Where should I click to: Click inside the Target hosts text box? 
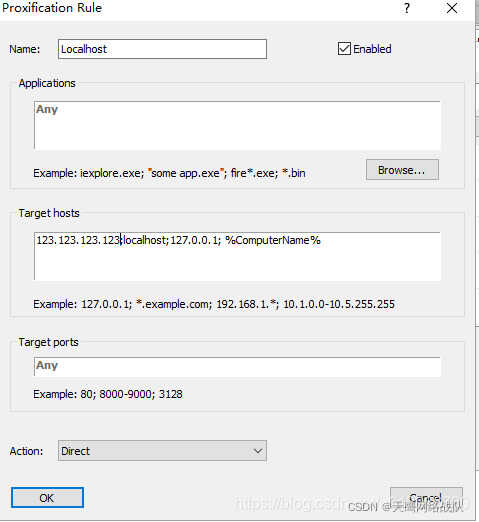click(x=237, y=256)
